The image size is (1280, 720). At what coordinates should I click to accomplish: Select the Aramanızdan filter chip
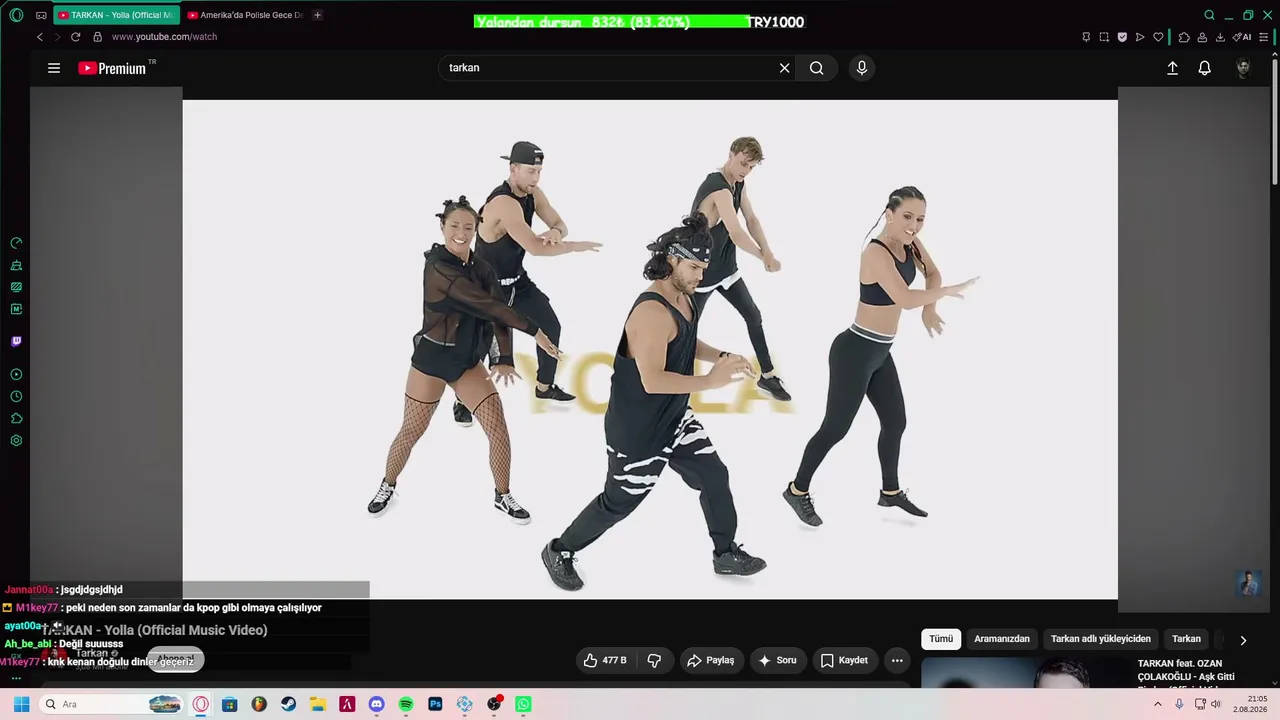(x=1002, y=639)
